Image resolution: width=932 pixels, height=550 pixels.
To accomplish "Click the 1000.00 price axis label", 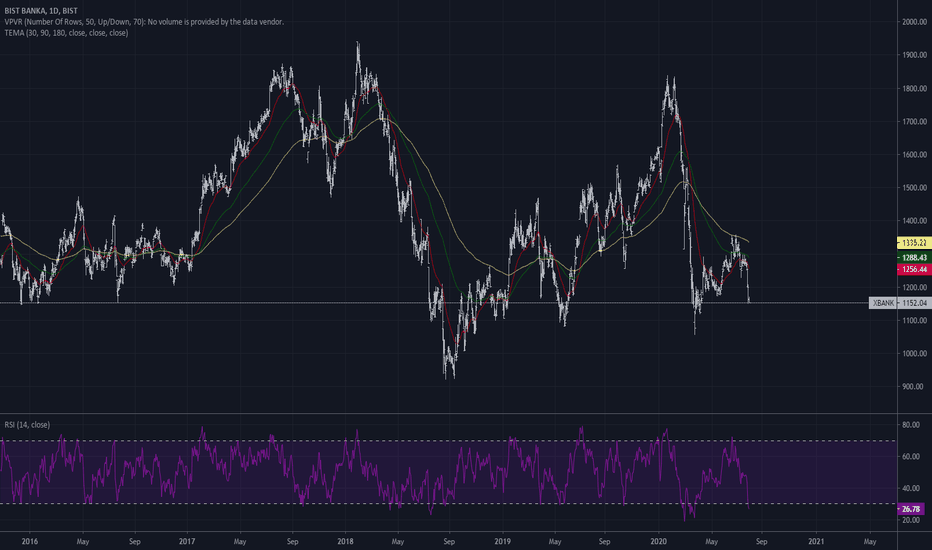I will pyautogui.click(x=914, y=353).
